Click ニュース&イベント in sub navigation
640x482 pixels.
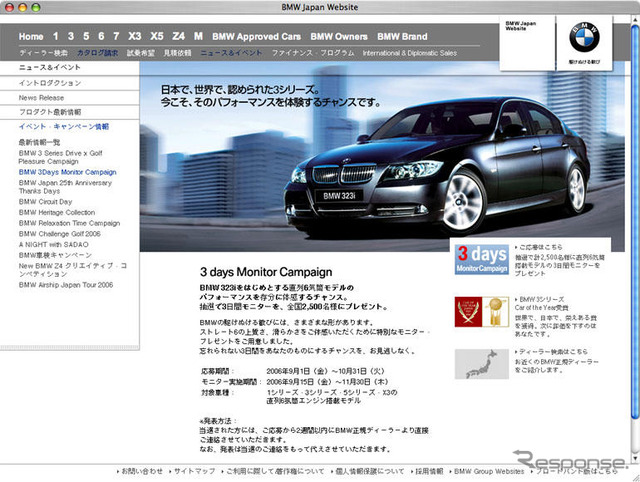[x=231, y=53]
